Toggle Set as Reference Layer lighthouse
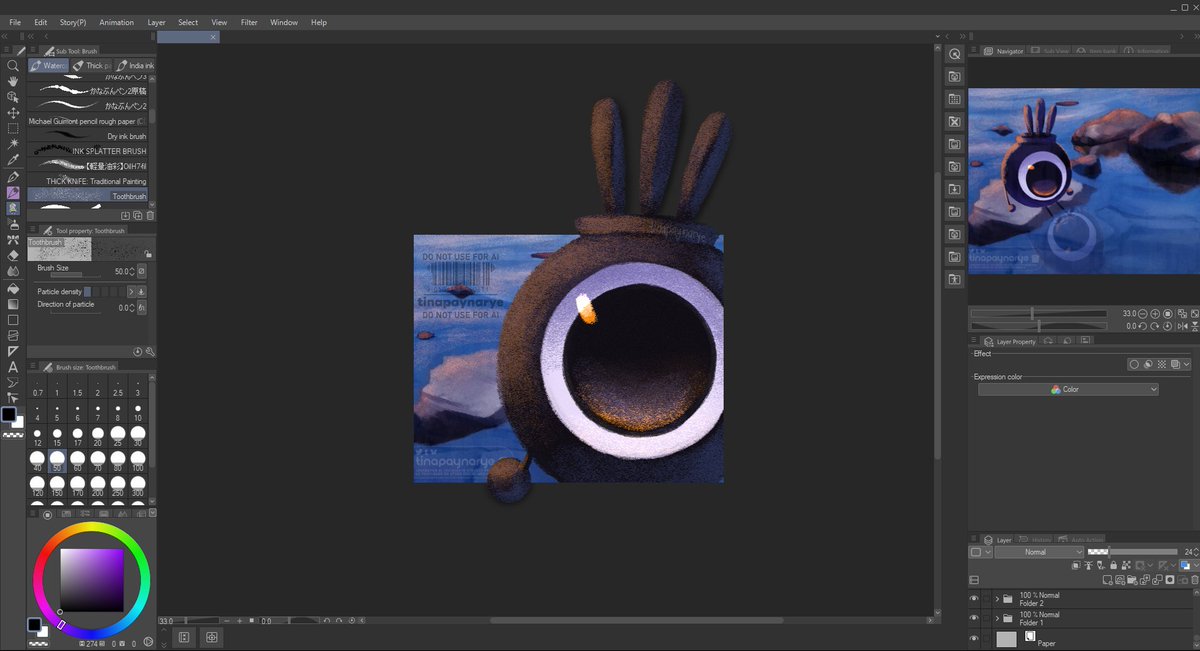 1087,565
